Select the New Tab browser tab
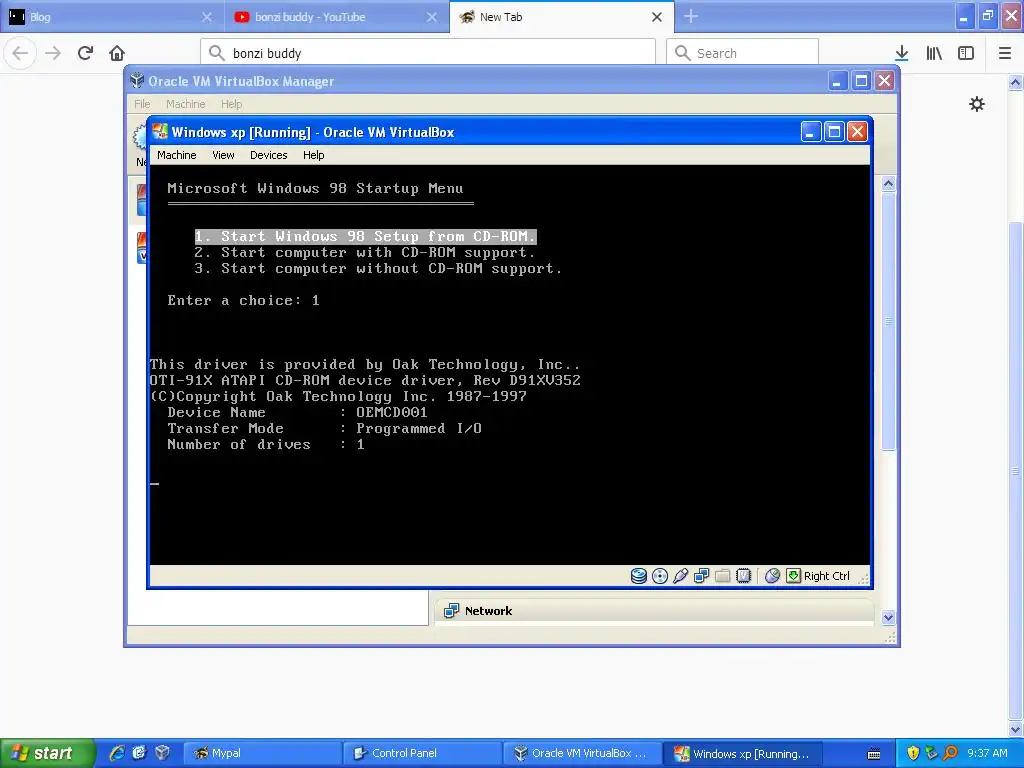Viewport: 1024px width, 768px height. (x=562, y=17)
